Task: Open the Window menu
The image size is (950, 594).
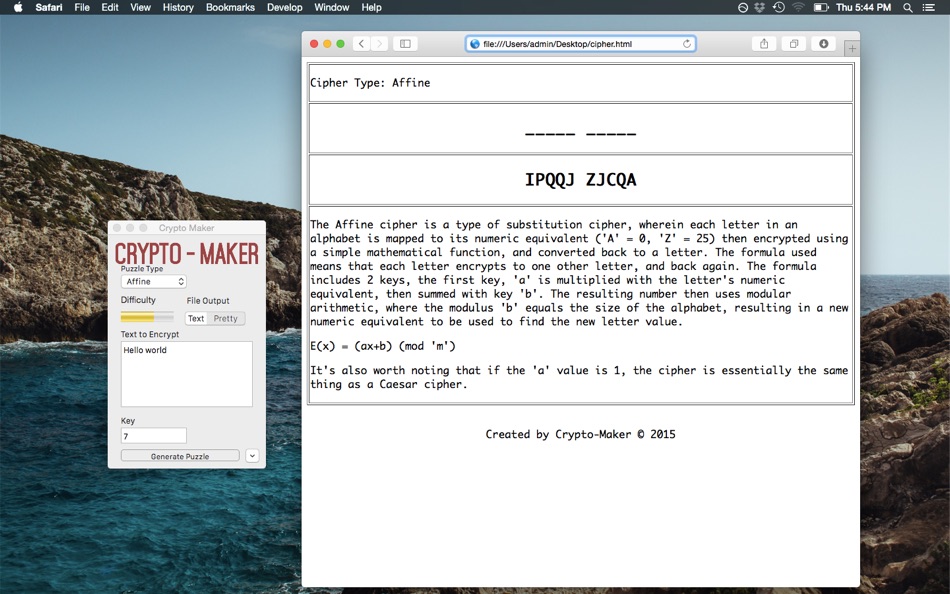Action: pyautogui.click(x=331, y=7)
